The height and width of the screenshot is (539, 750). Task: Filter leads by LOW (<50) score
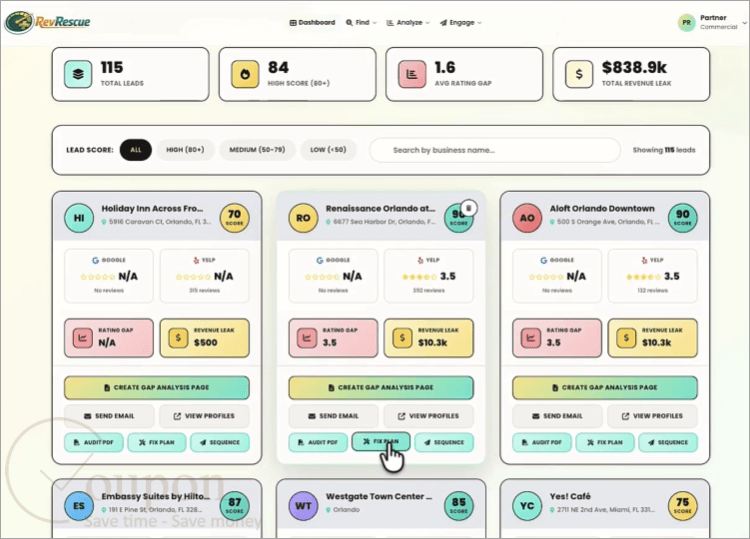click(328, 150)
